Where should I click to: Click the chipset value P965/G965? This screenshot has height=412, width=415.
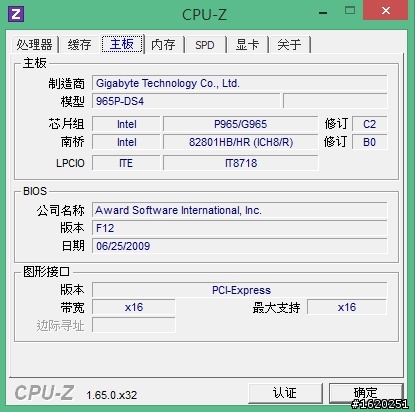click(241, 124)
